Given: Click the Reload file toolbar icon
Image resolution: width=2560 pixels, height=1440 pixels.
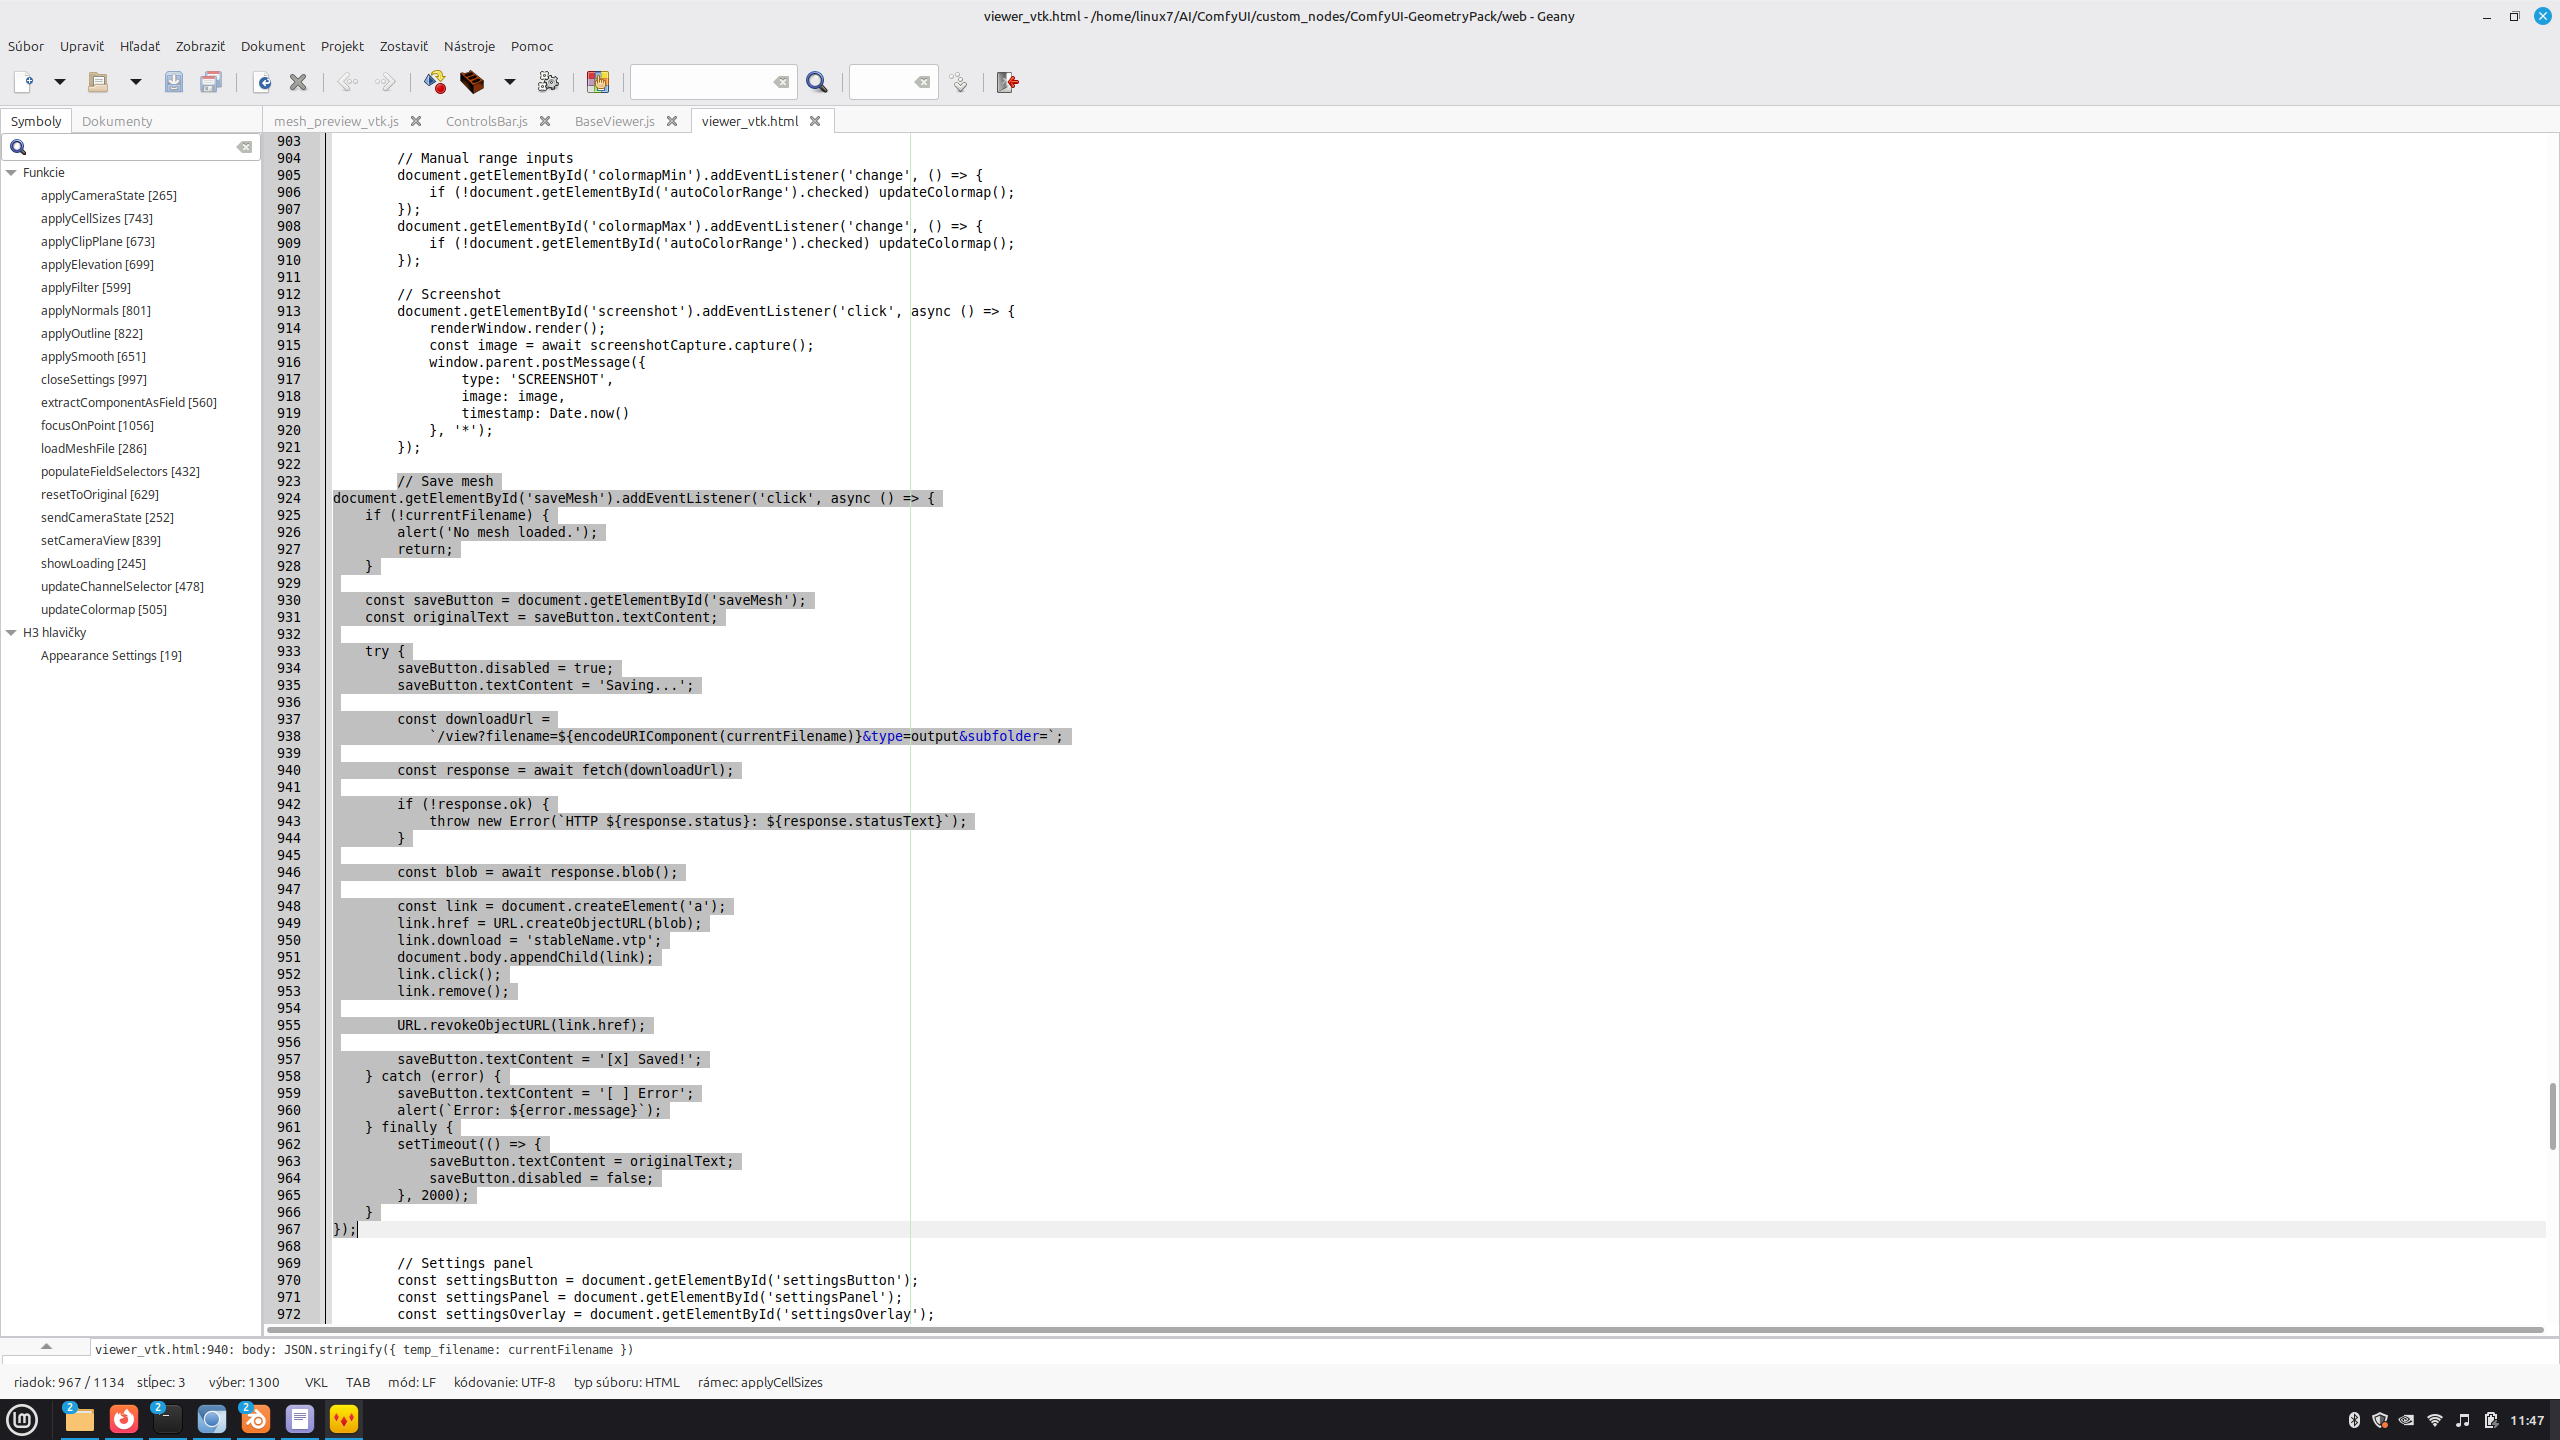Looking at the screenshot, I should click(x=263, y=82).
